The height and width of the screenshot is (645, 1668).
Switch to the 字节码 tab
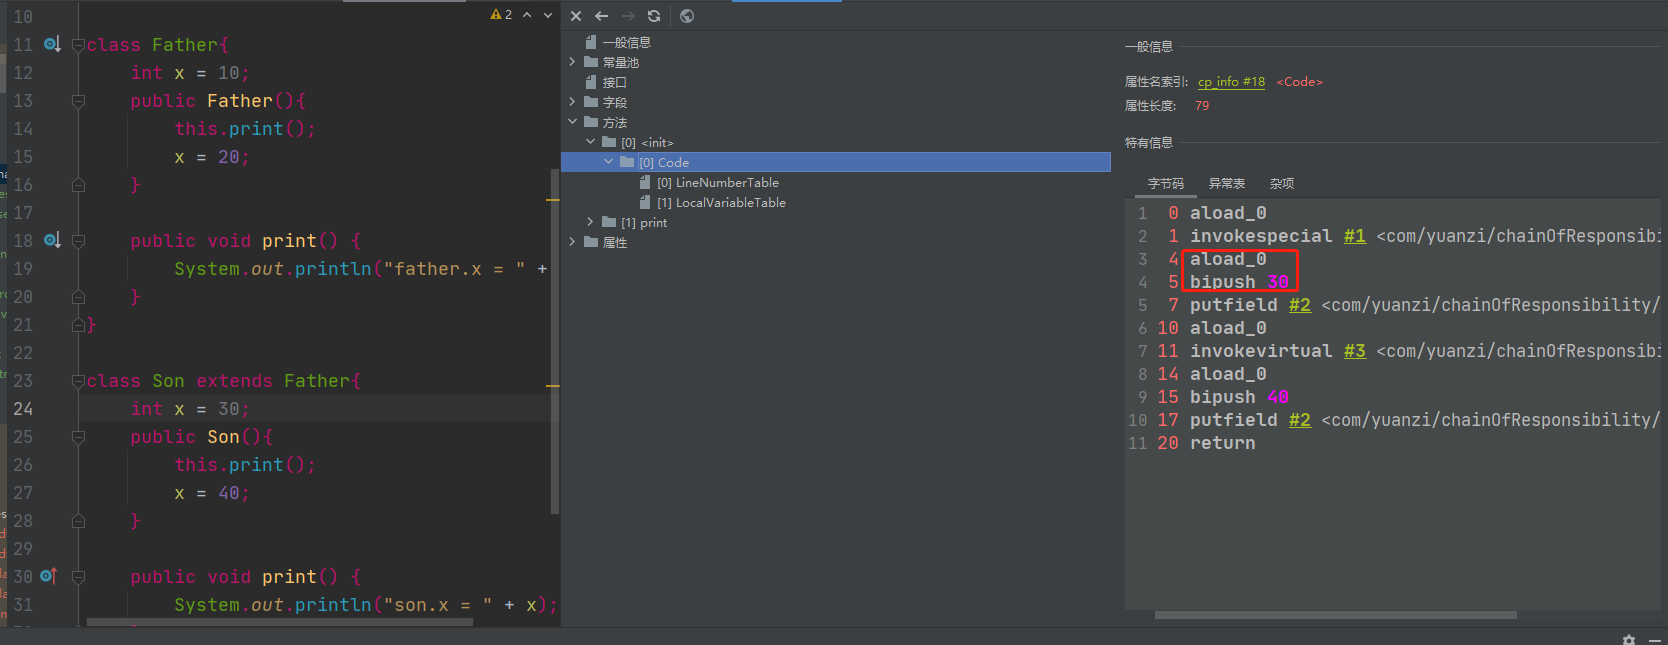(1166, 184)
